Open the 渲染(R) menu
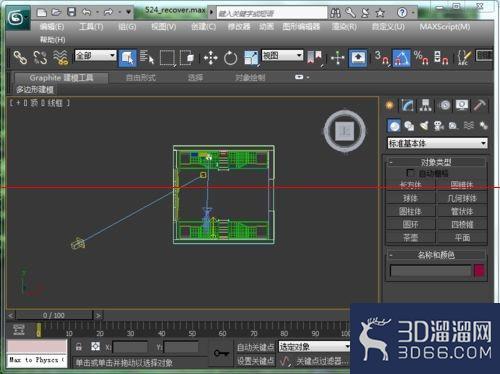Viewport: 500px width, 374px height. pyautogui.click(x=344, y=27)
